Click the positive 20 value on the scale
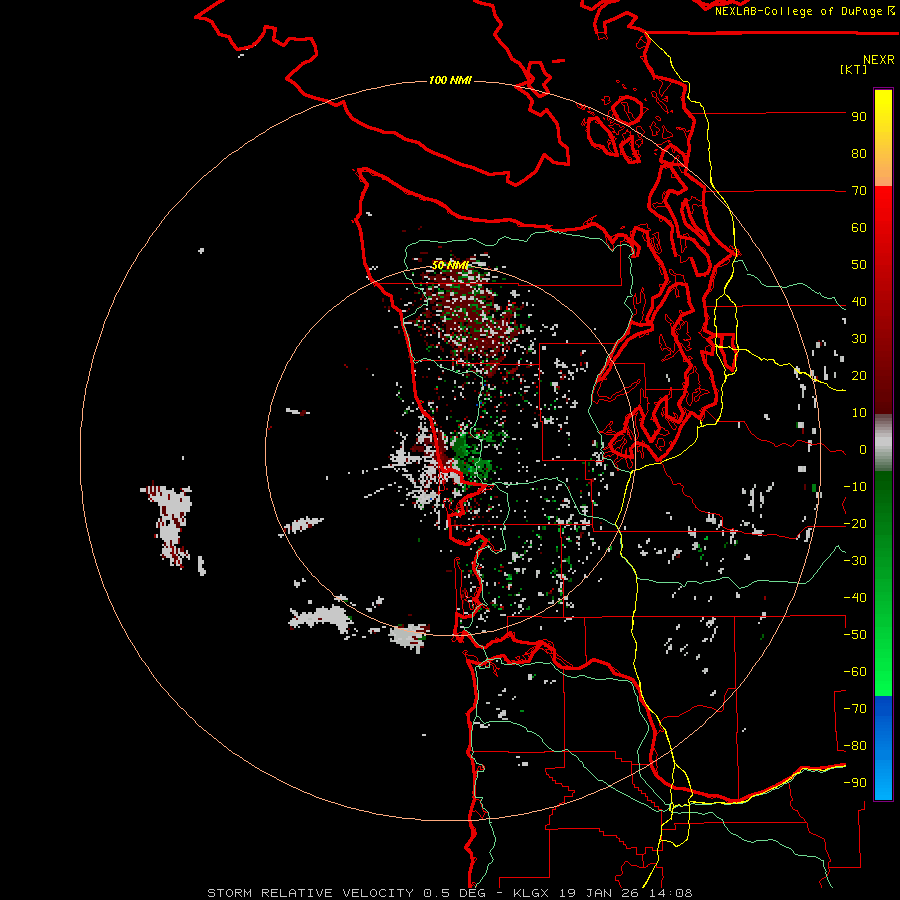900x900 pixels. tap(859, 375)
